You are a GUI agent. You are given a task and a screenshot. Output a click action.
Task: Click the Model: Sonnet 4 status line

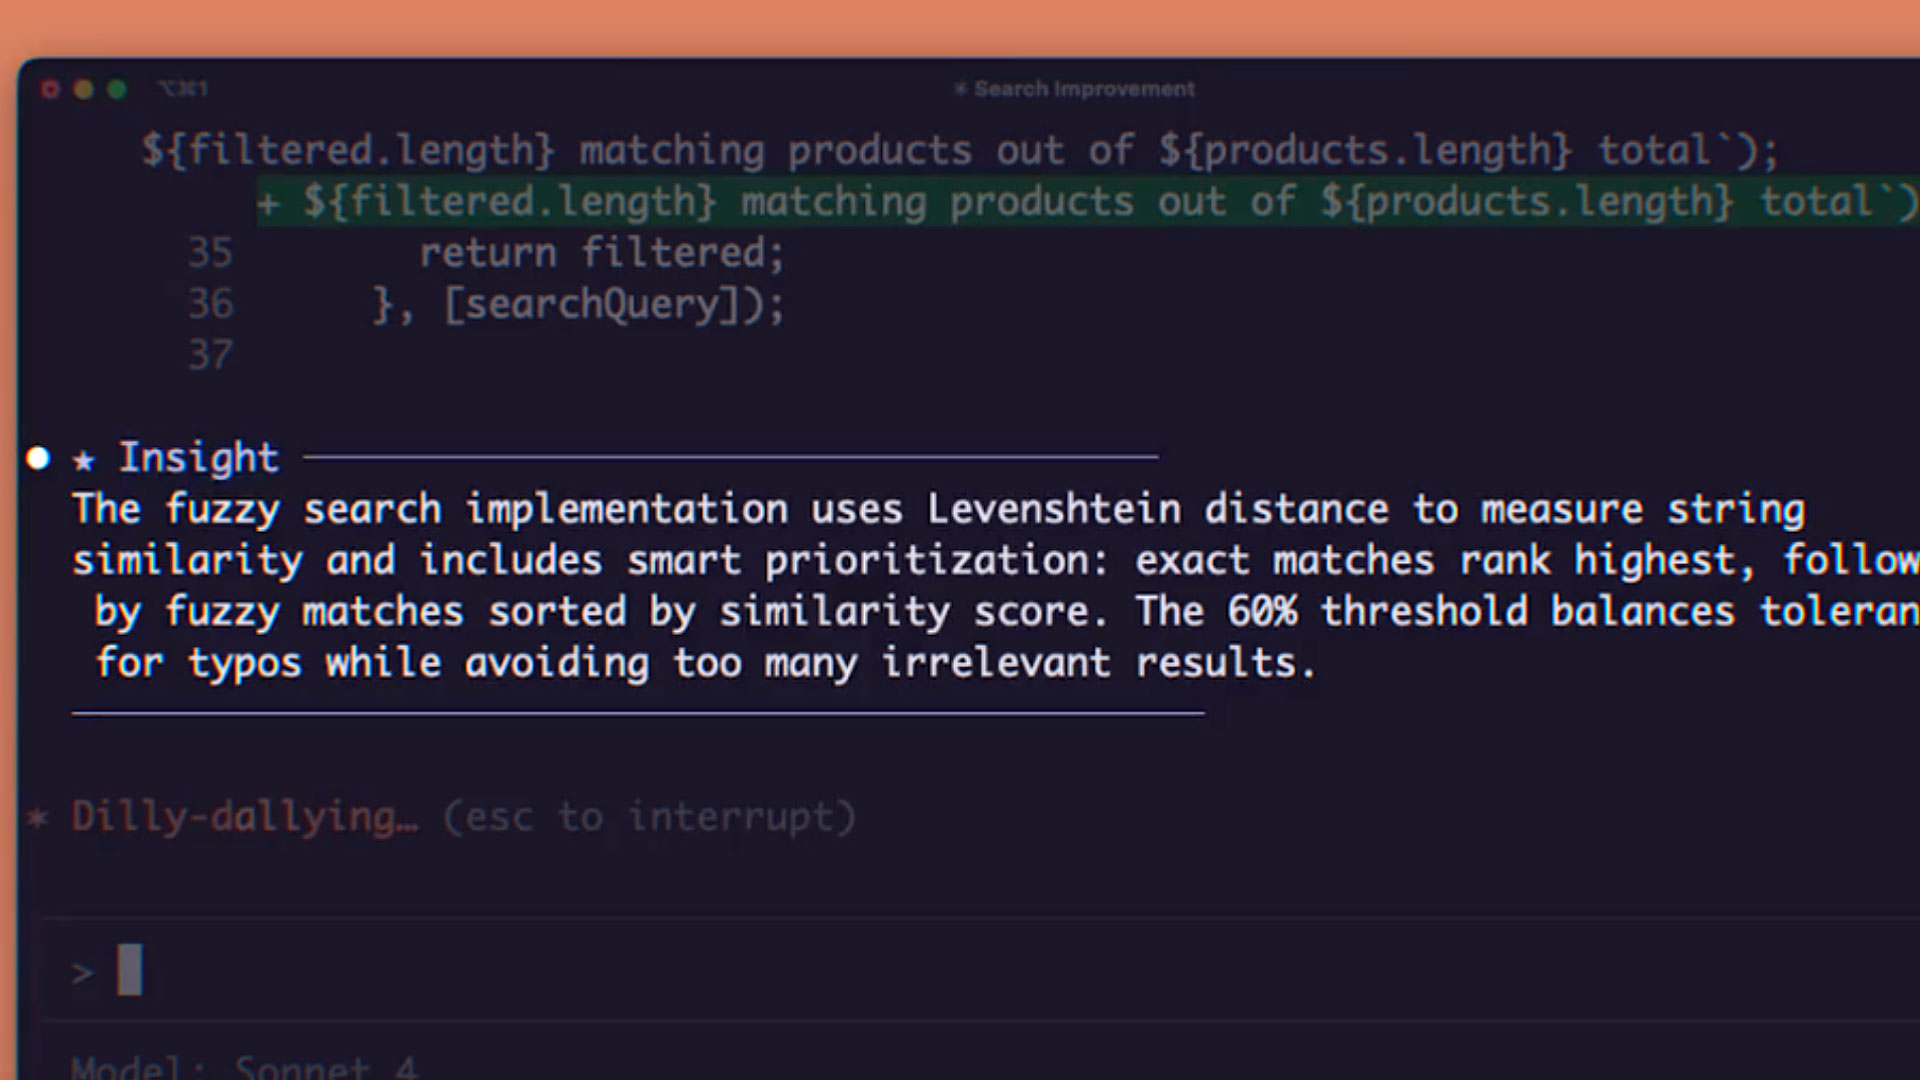(245, 1066)
